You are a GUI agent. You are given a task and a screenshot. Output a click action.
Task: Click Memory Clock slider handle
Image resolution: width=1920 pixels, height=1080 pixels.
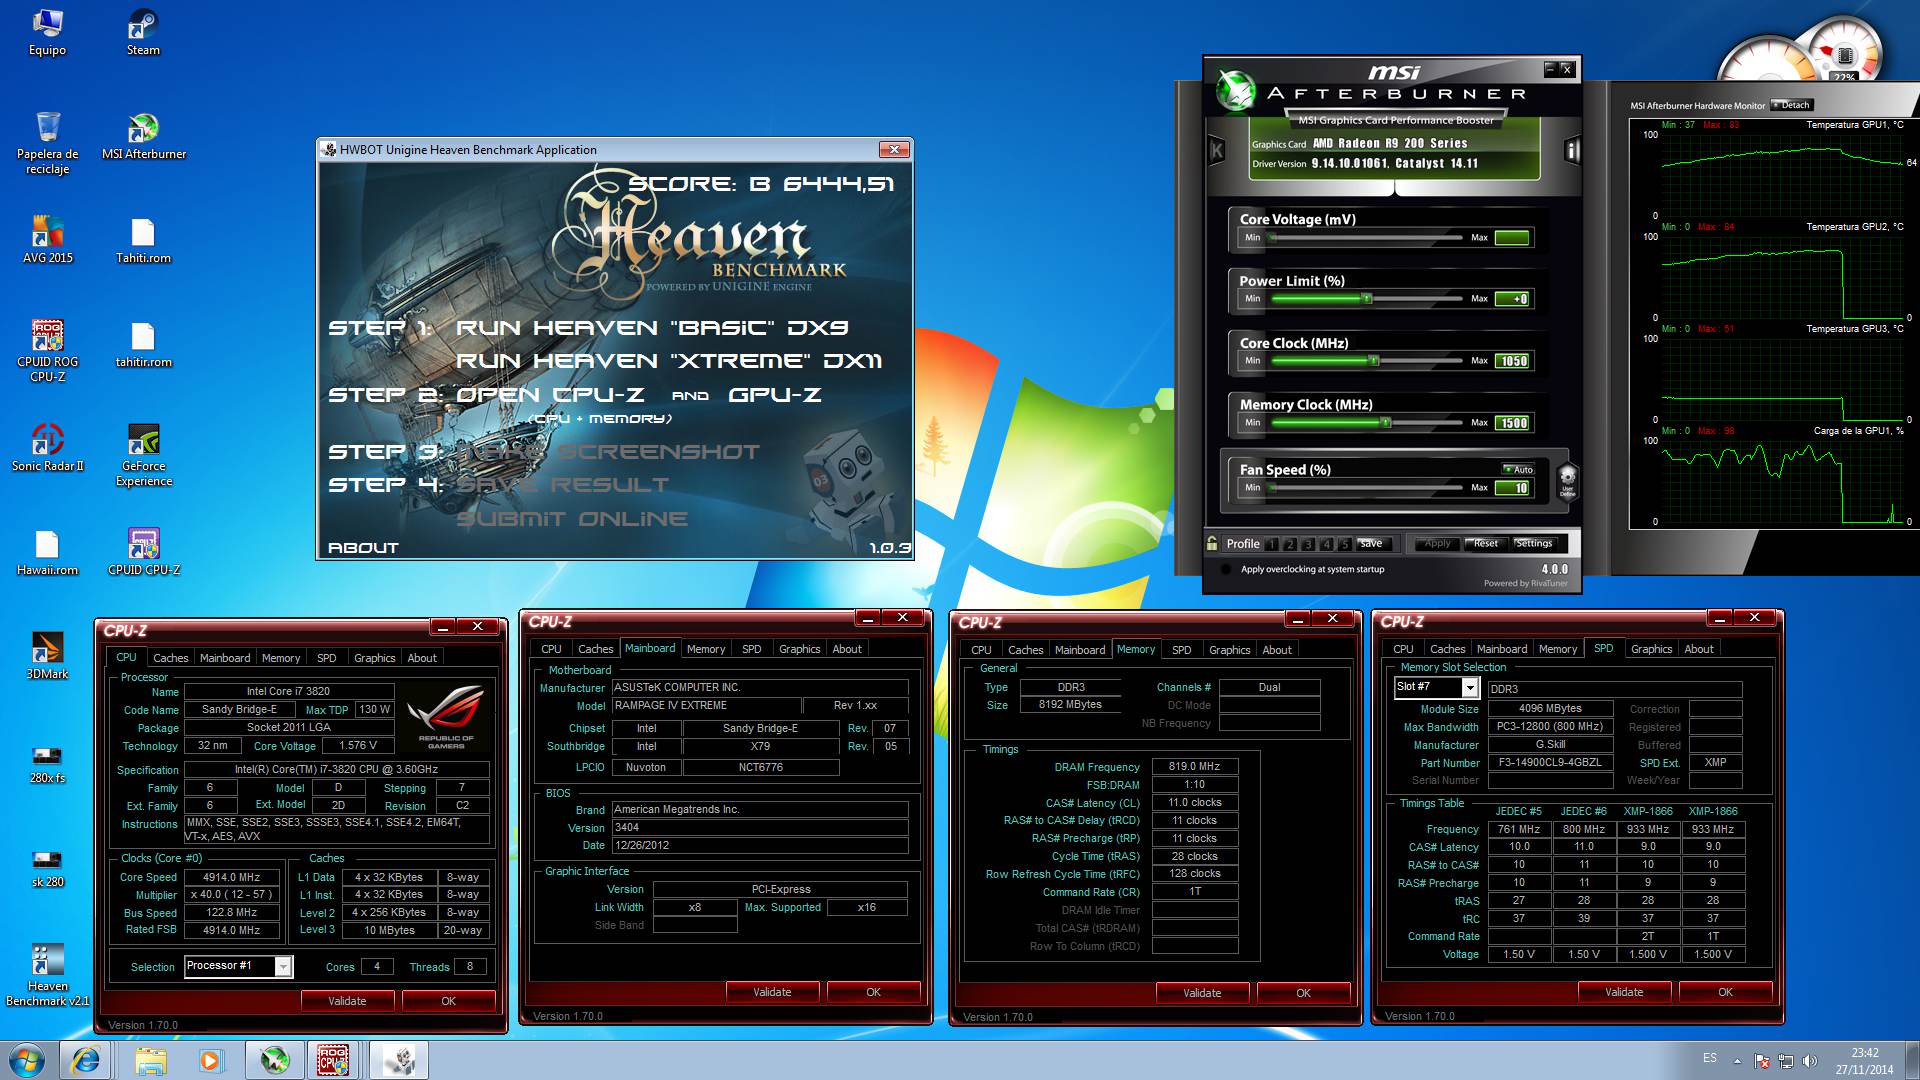click(1386, 422)
